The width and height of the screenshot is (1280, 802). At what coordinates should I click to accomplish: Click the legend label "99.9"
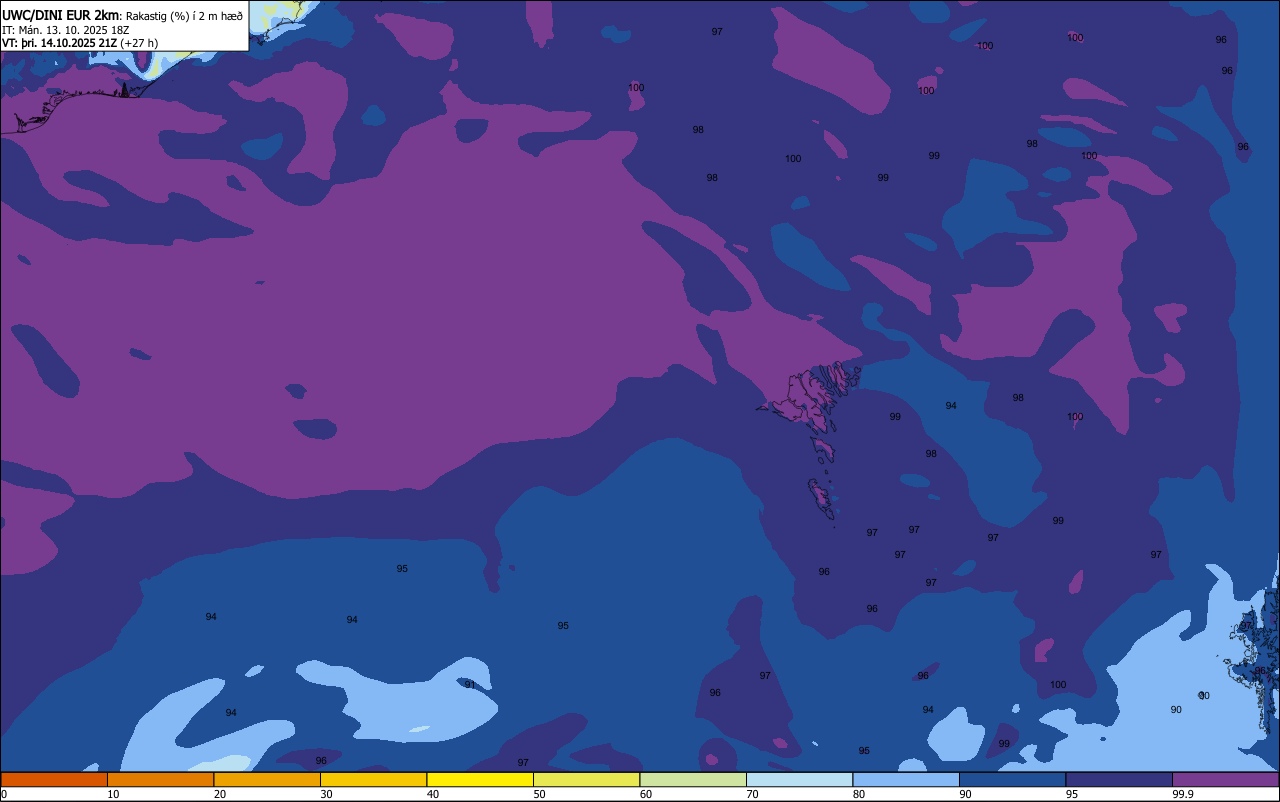coord(1184,794)
